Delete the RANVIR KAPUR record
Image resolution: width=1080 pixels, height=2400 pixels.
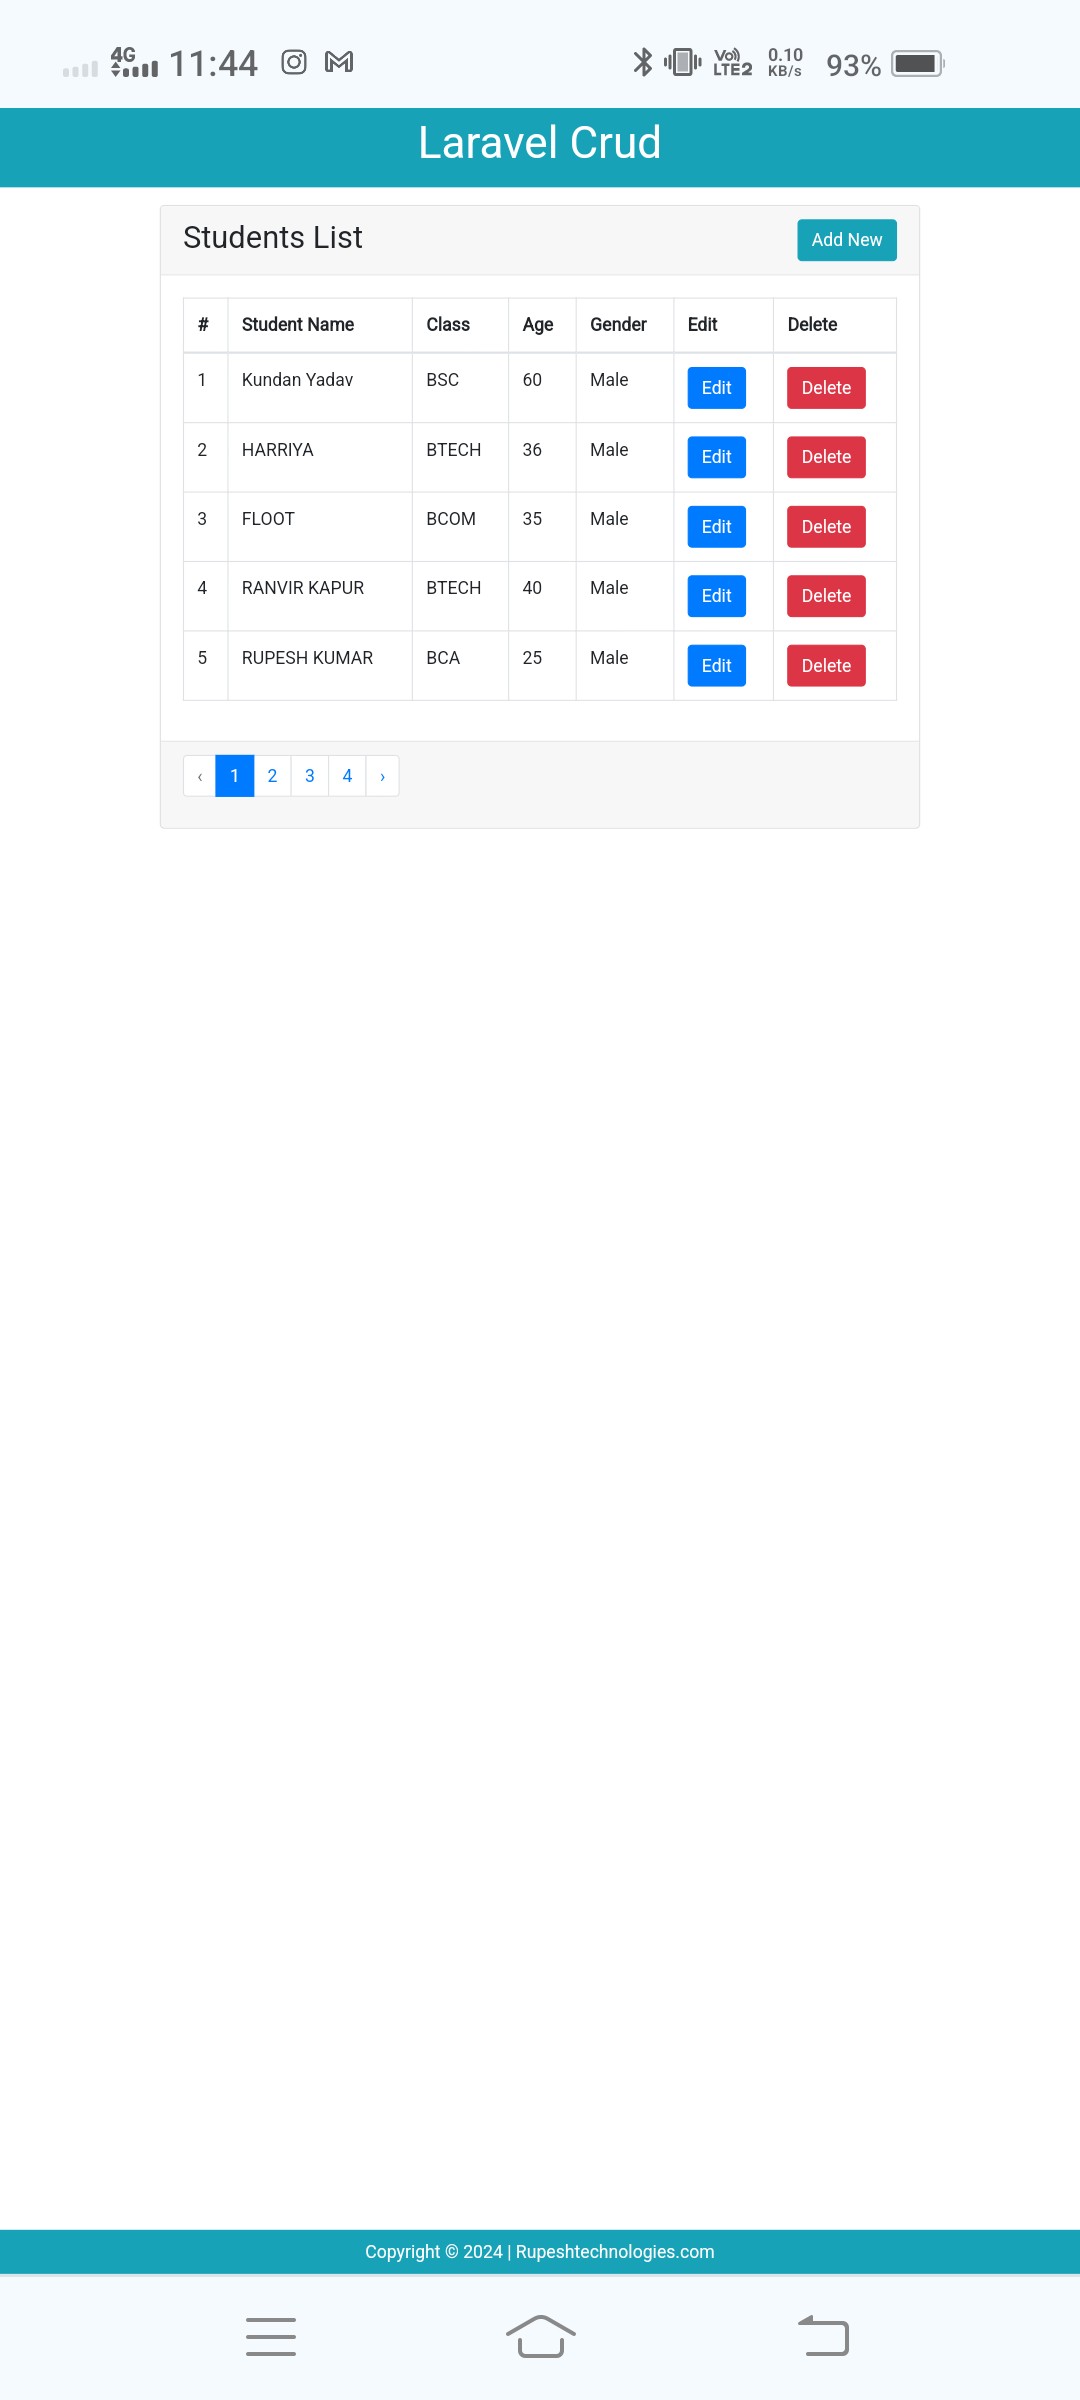[x=826, y=596]
